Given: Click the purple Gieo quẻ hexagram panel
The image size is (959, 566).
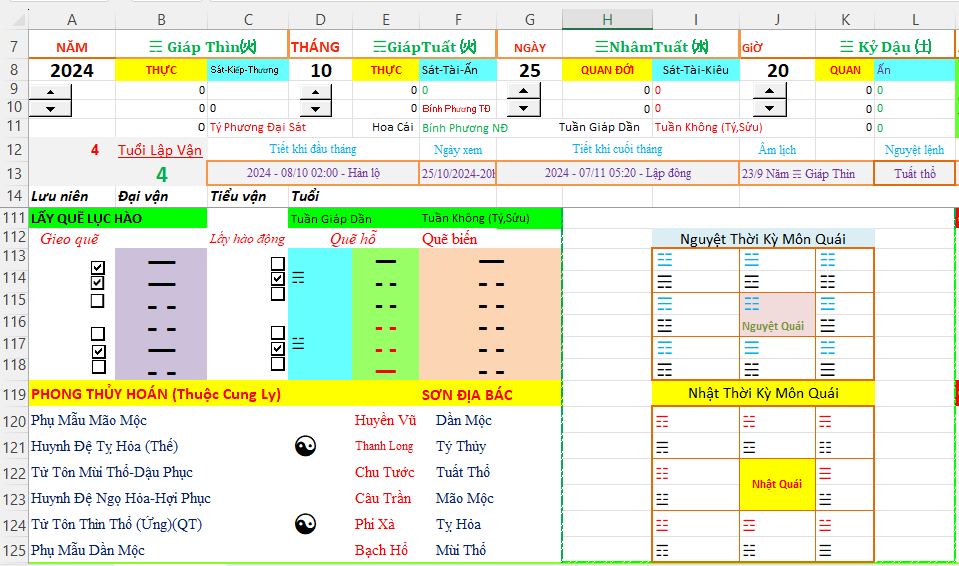Looking at the screenshot, I should pos(161,313).
